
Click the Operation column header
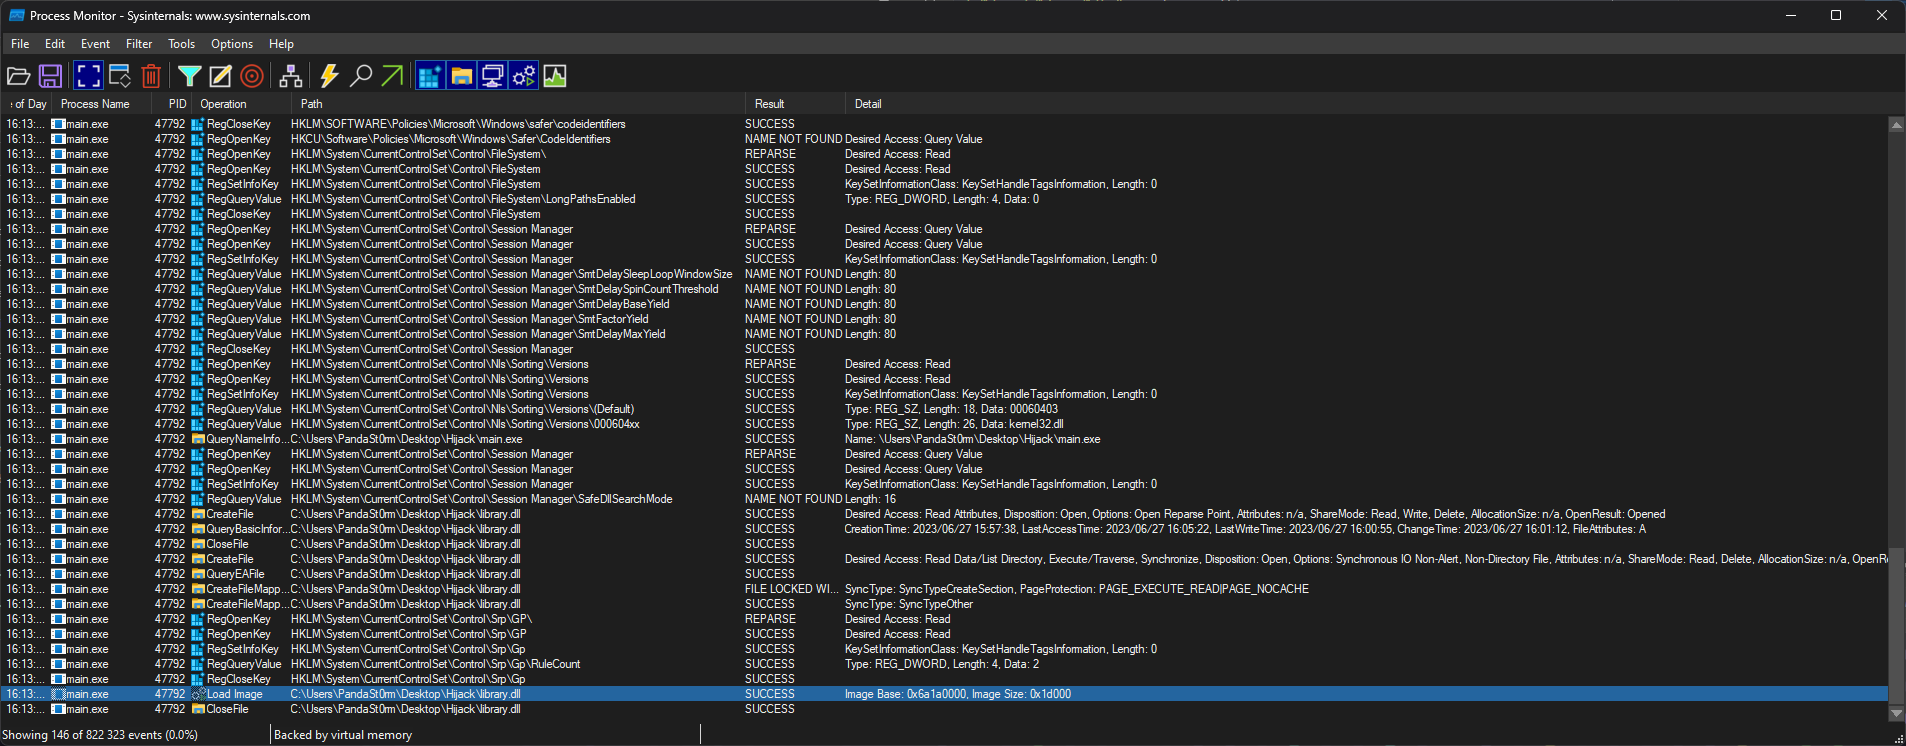[x=242, y=104]
